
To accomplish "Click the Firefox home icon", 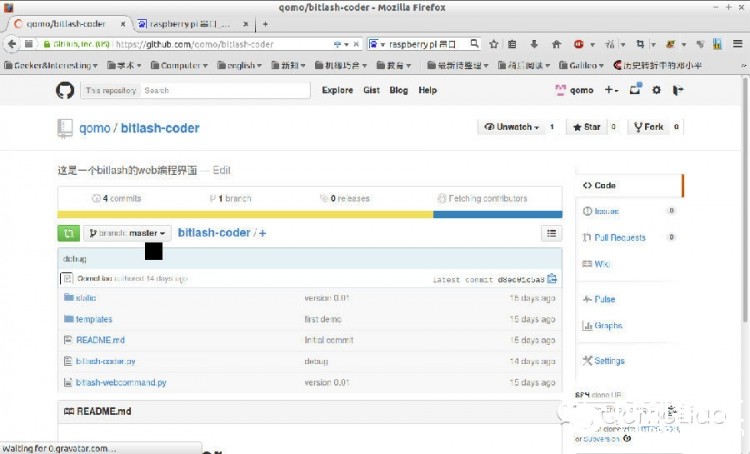I will point(556,44).
